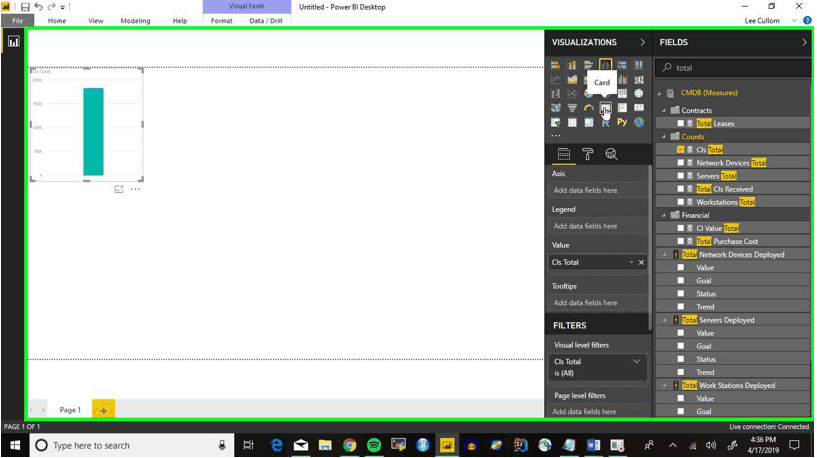Select the Line chart visualization

point(555,80)
